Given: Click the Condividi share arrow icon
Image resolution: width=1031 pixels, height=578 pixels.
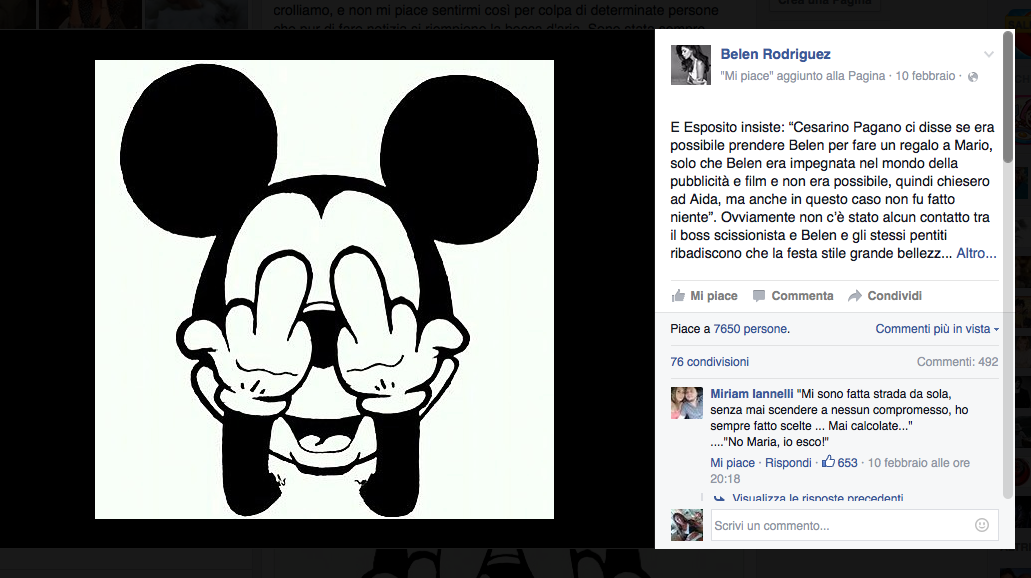Looking at the screenshot, I should pos(855,296).
